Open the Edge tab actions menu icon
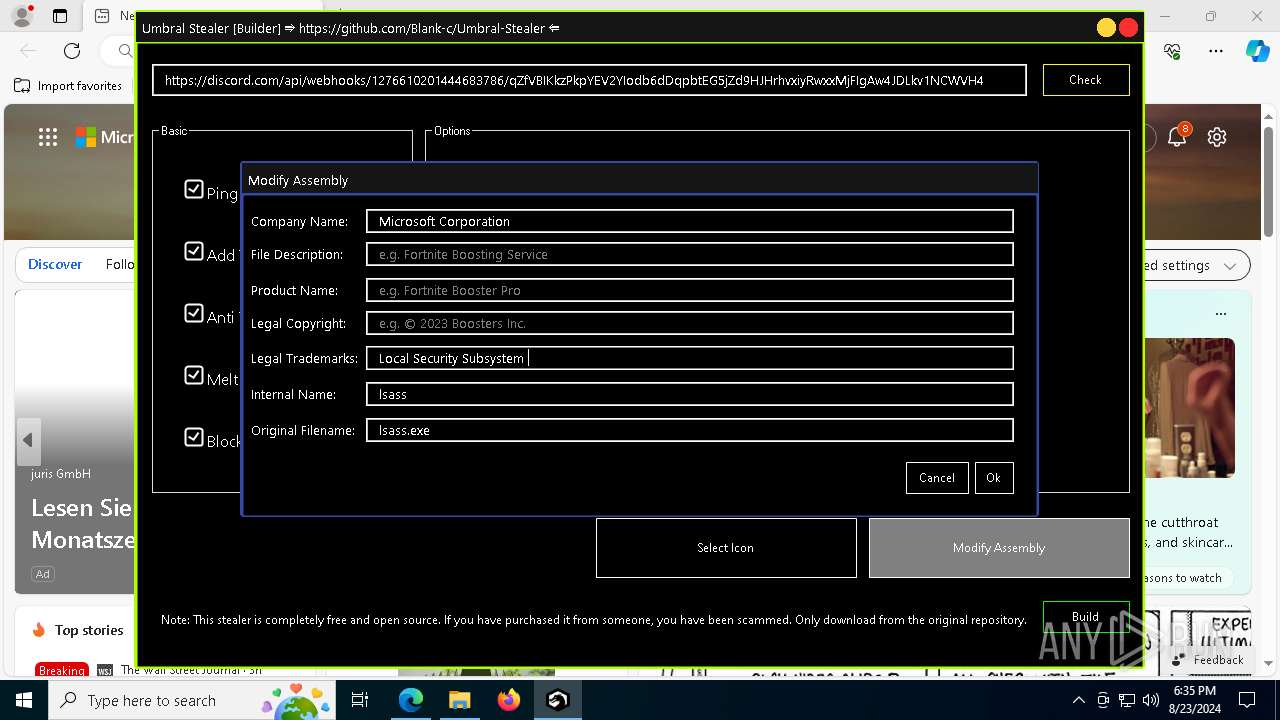The image size is (1280, 720). [x=60, y=16]
